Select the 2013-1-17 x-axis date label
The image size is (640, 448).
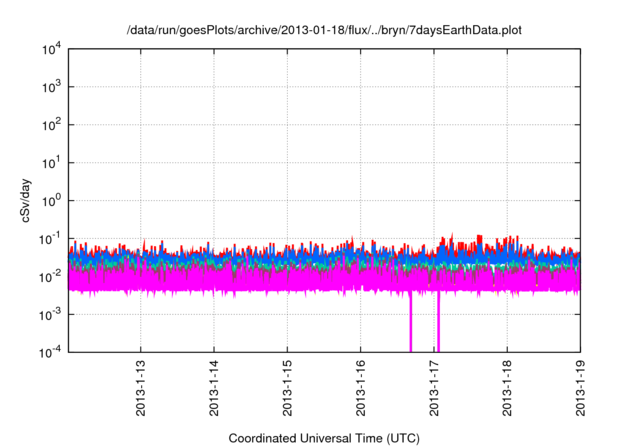434,388
